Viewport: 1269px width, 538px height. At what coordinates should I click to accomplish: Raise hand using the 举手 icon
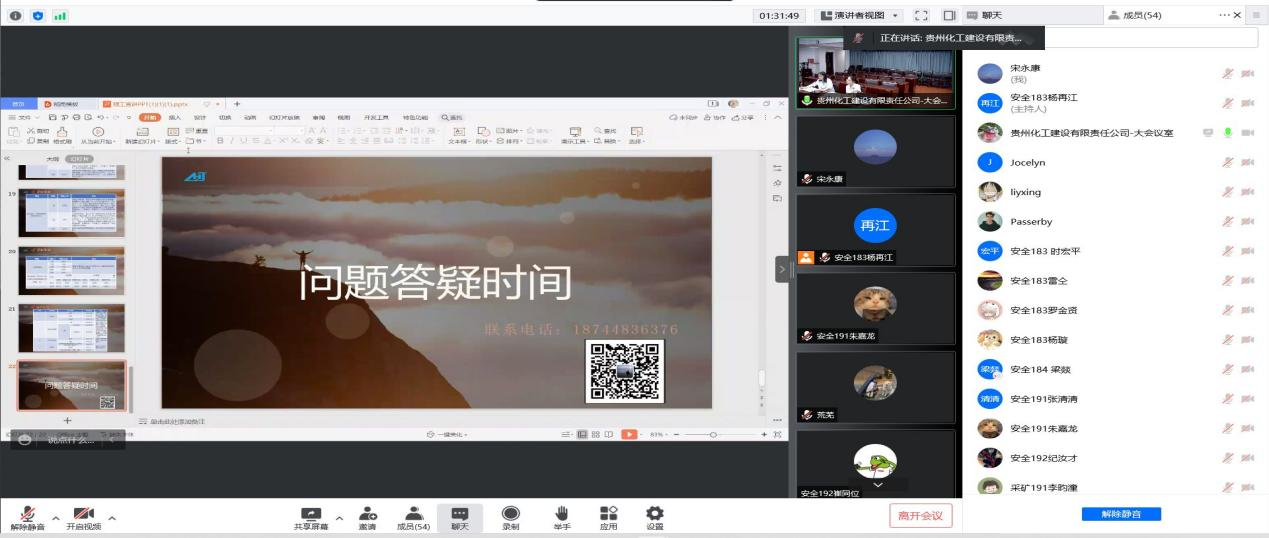click(562, 513)
